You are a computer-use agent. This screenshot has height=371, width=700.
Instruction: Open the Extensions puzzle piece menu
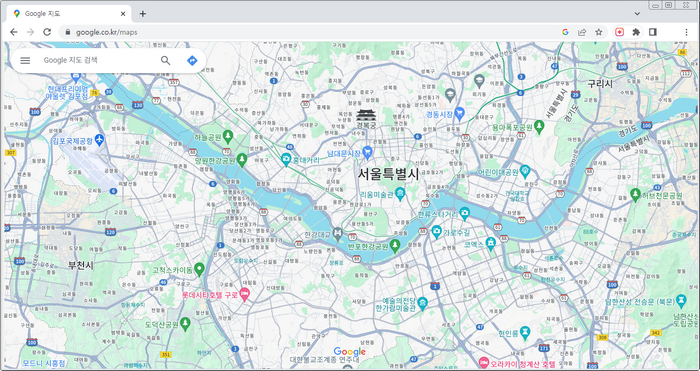pyautogui.click(x=636, y=32)
